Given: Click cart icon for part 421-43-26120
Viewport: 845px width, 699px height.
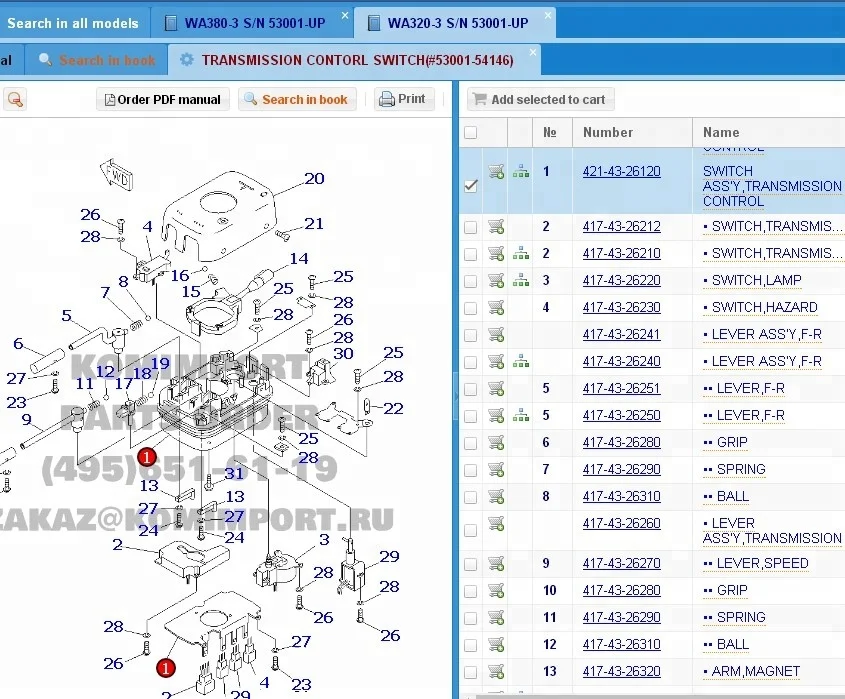Looking at the screenshot, I should coord(495,172).
